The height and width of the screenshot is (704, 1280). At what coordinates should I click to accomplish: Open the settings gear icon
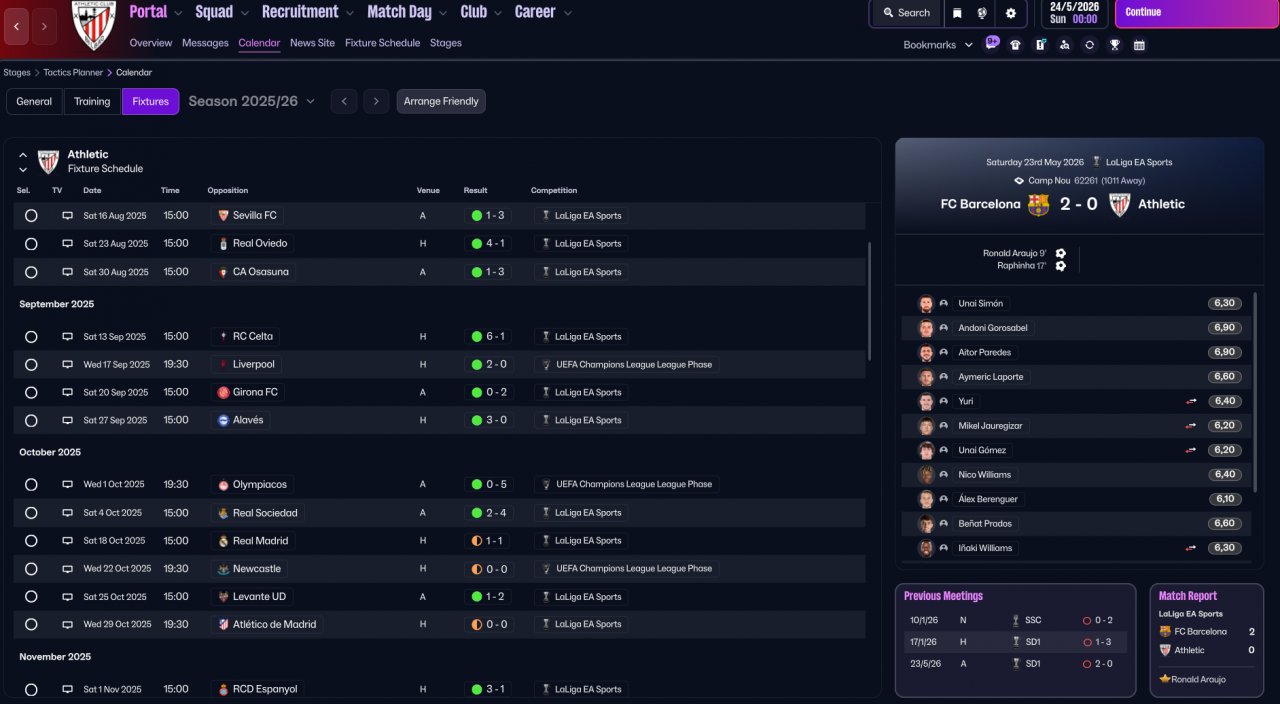(x=1011, y=13)
